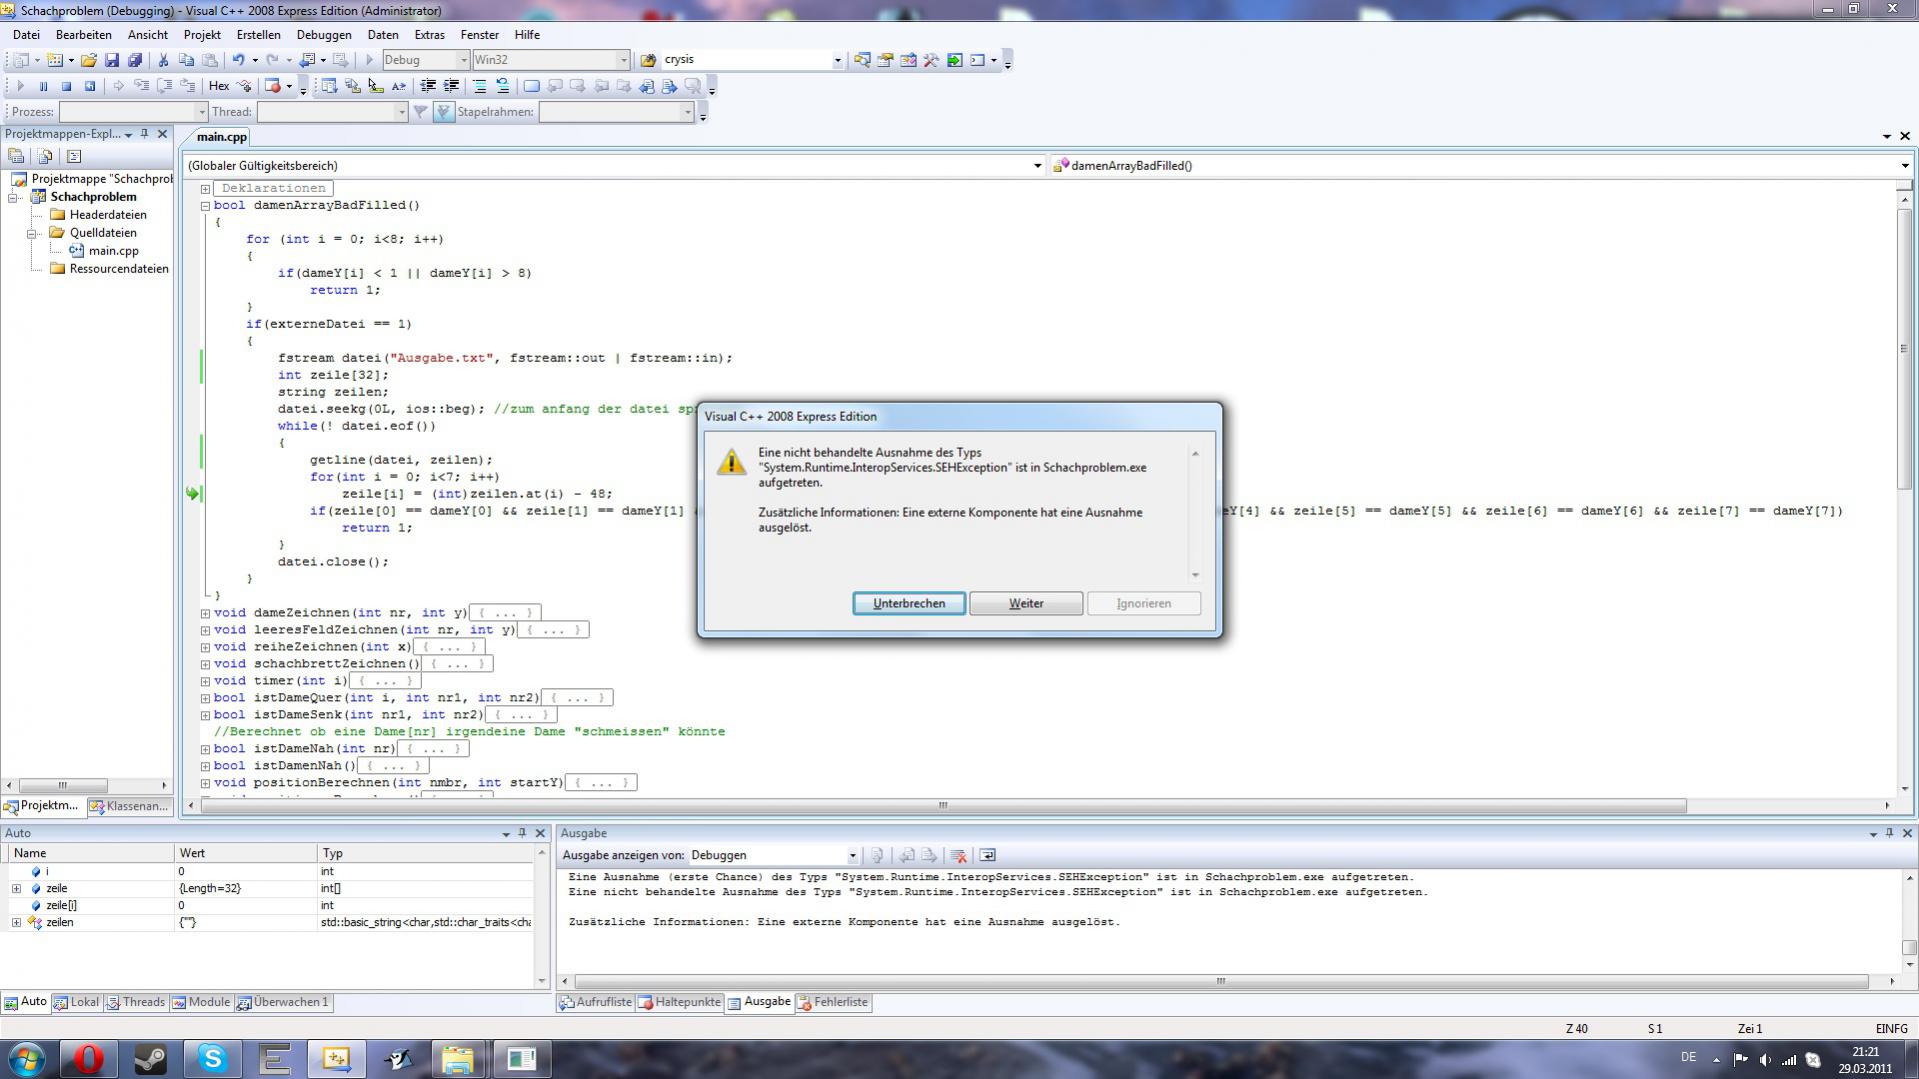This screenshot has height=1079, width=1919.
Task: Toggle auto-hide pin of Auto panel
Action: pos(522,833)
